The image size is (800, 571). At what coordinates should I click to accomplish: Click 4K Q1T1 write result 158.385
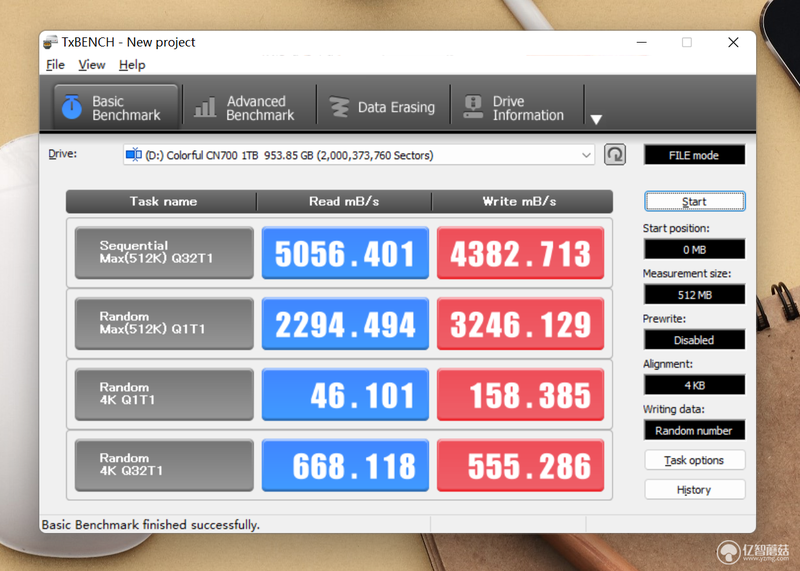pyautogui.click(x=520, y=394)
